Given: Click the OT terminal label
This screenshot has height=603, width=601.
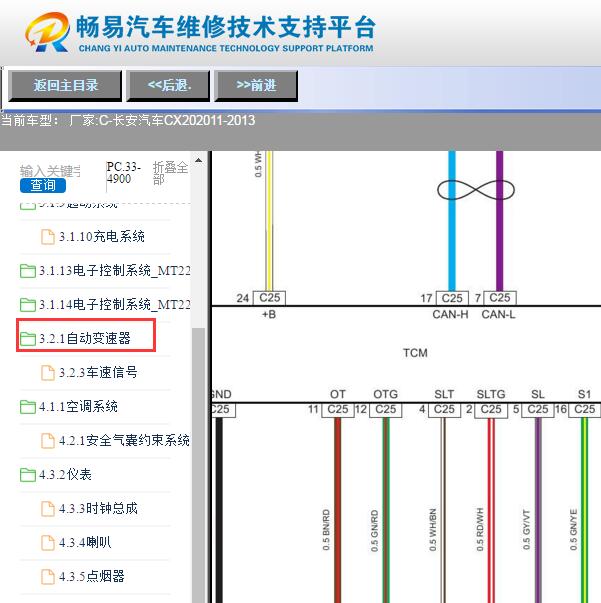Looking at the screenshot, I should [338, 394].
